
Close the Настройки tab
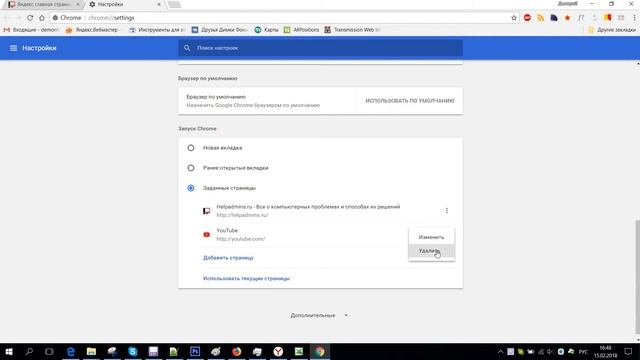coord(159,4)
